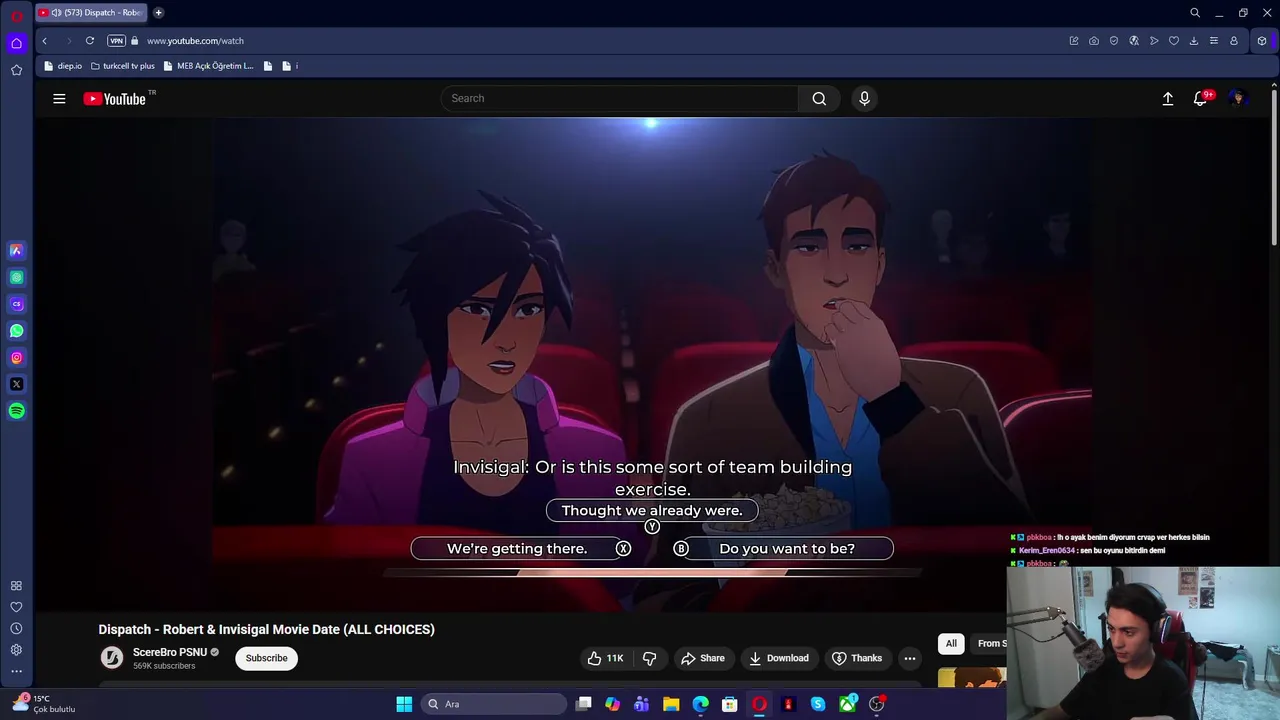Viewport: 1280px width, 720px height.
Task: Go to YouTube home via logo
Action: coord(115,98)
